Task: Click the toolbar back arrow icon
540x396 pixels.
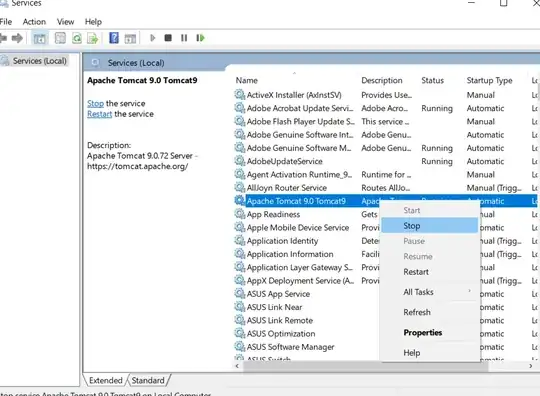Action: pos(3,38)
